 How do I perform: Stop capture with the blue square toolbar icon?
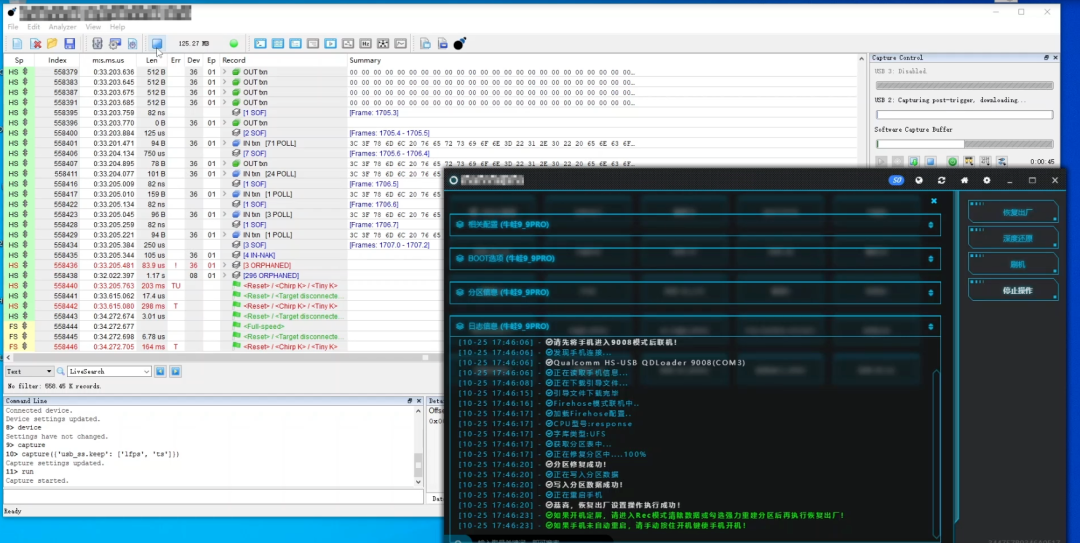[157, 43]
